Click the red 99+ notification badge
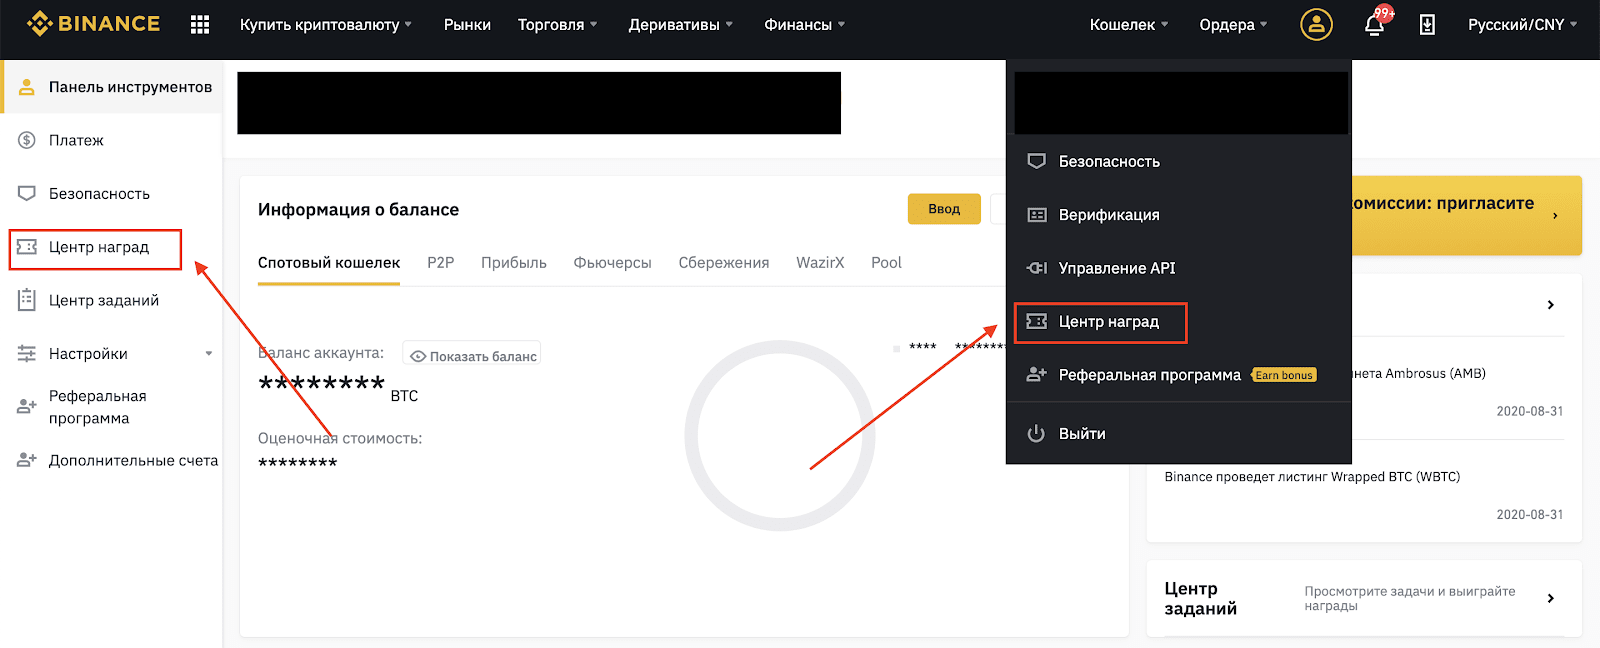Image resolution: width=1600 pixels, height=648 pixels. pos(1384,13)
